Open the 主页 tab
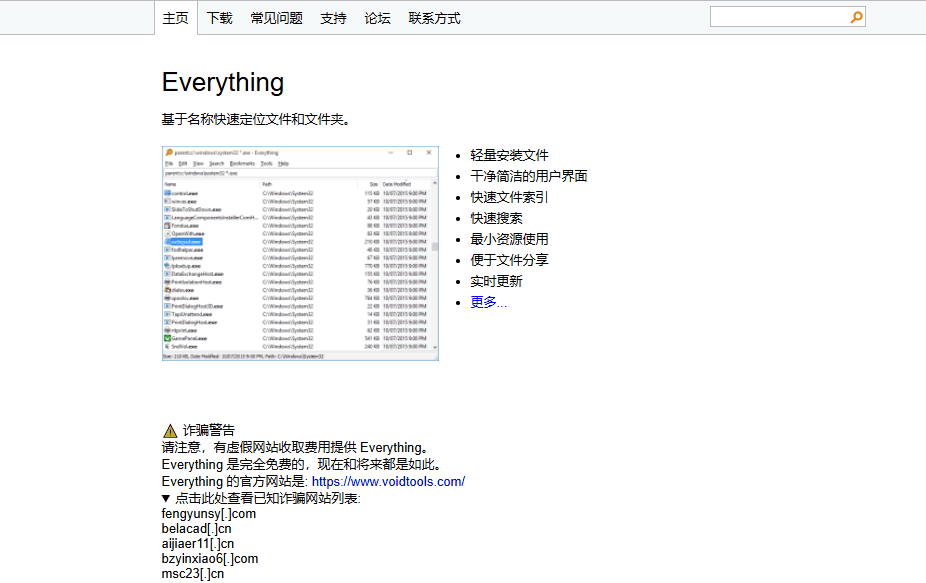The width and height of the screenshot is (926, 583). click(175, 18)
